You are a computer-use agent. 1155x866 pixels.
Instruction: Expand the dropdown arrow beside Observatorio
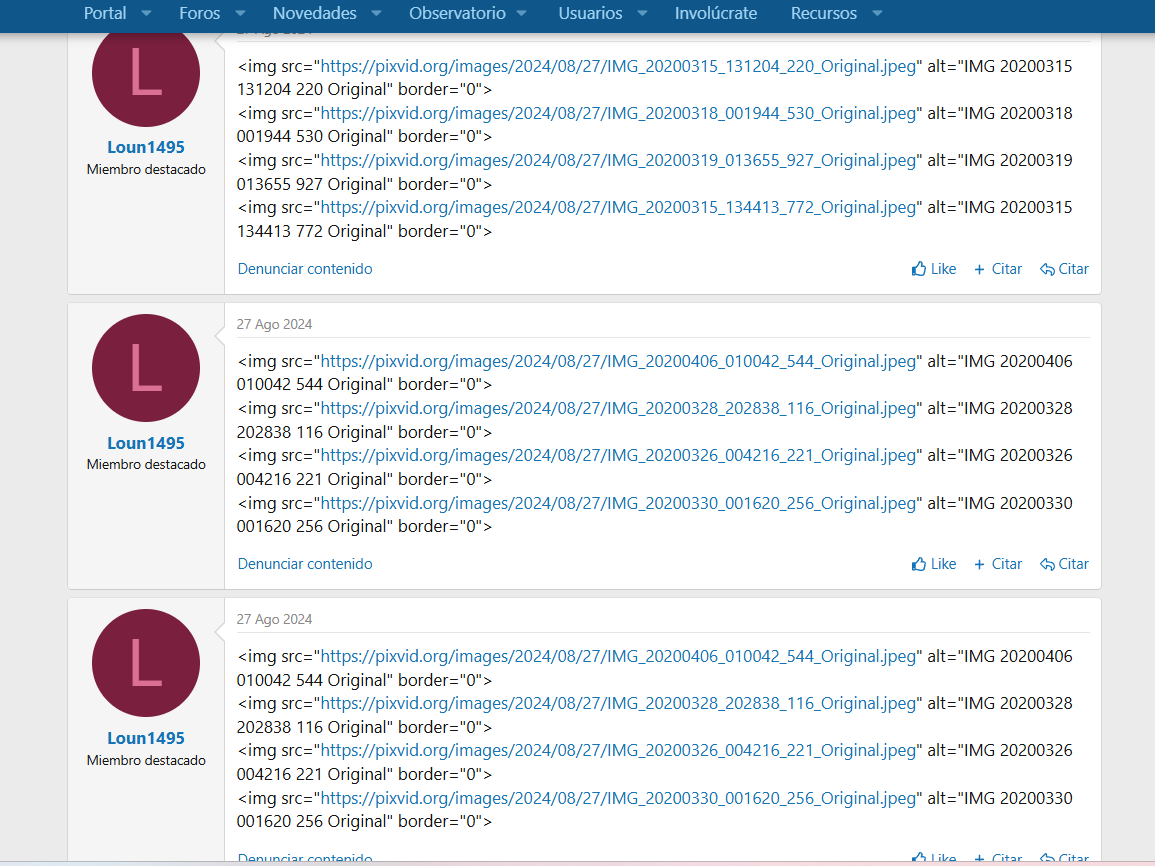point(522,13)
